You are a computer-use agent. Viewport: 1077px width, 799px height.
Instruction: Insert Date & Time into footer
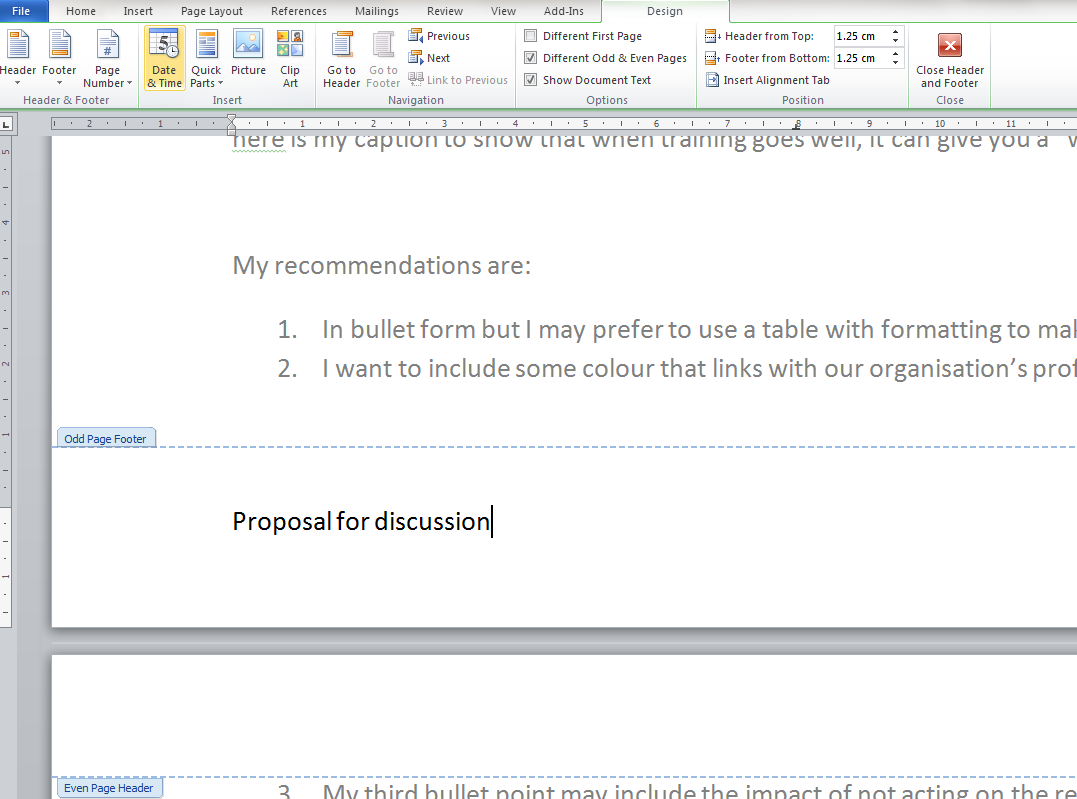click(x=165, y=59)
